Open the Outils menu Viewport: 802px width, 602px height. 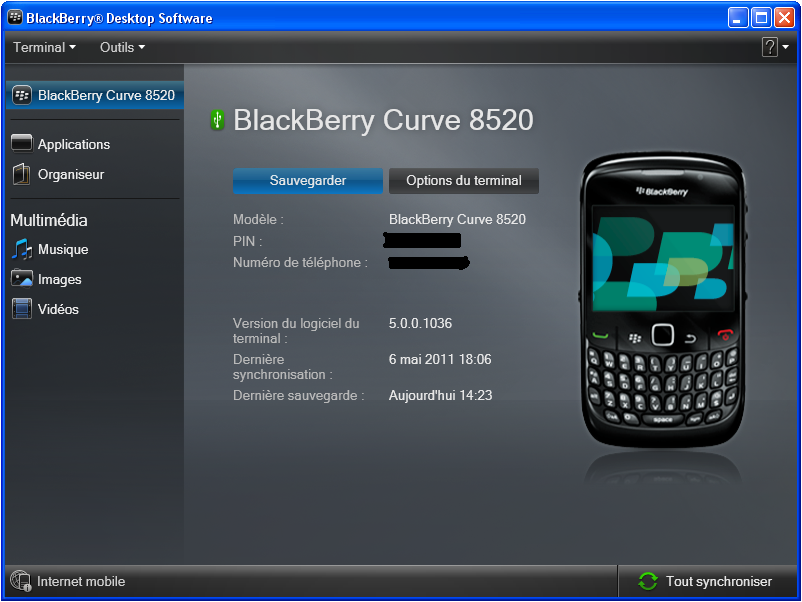pyautogui.click(x=122, y=48)
